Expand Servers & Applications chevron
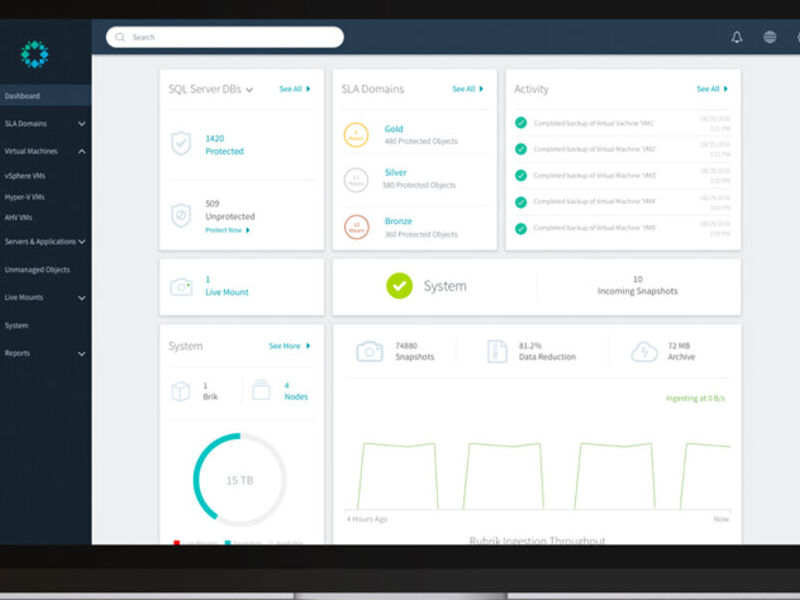Viewport: 800px width, 600px height. click(x=82, y=242)
